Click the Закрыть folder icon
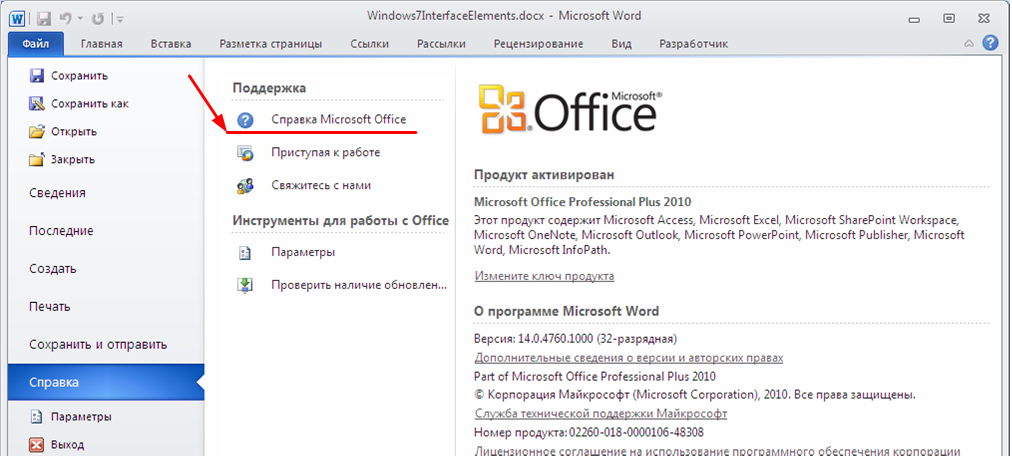Screen dimensions: 1012x457 click(37, 159)
